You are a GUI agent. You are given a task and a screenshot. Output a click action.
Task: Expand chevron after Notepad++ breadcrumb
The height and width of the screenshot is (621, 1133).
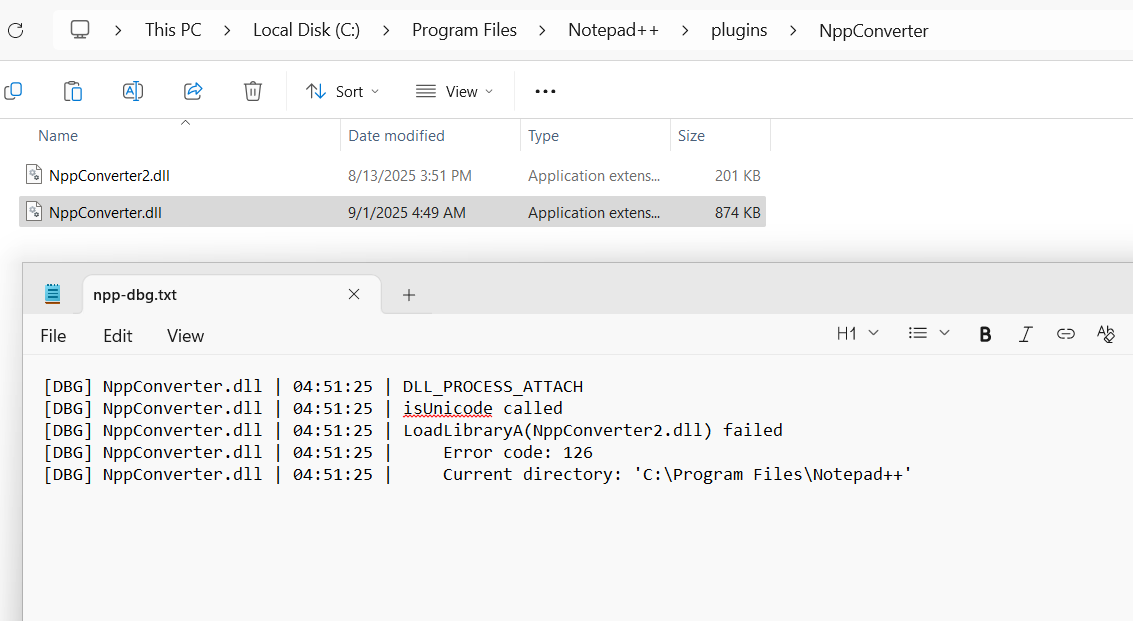[x=685, y=30]
